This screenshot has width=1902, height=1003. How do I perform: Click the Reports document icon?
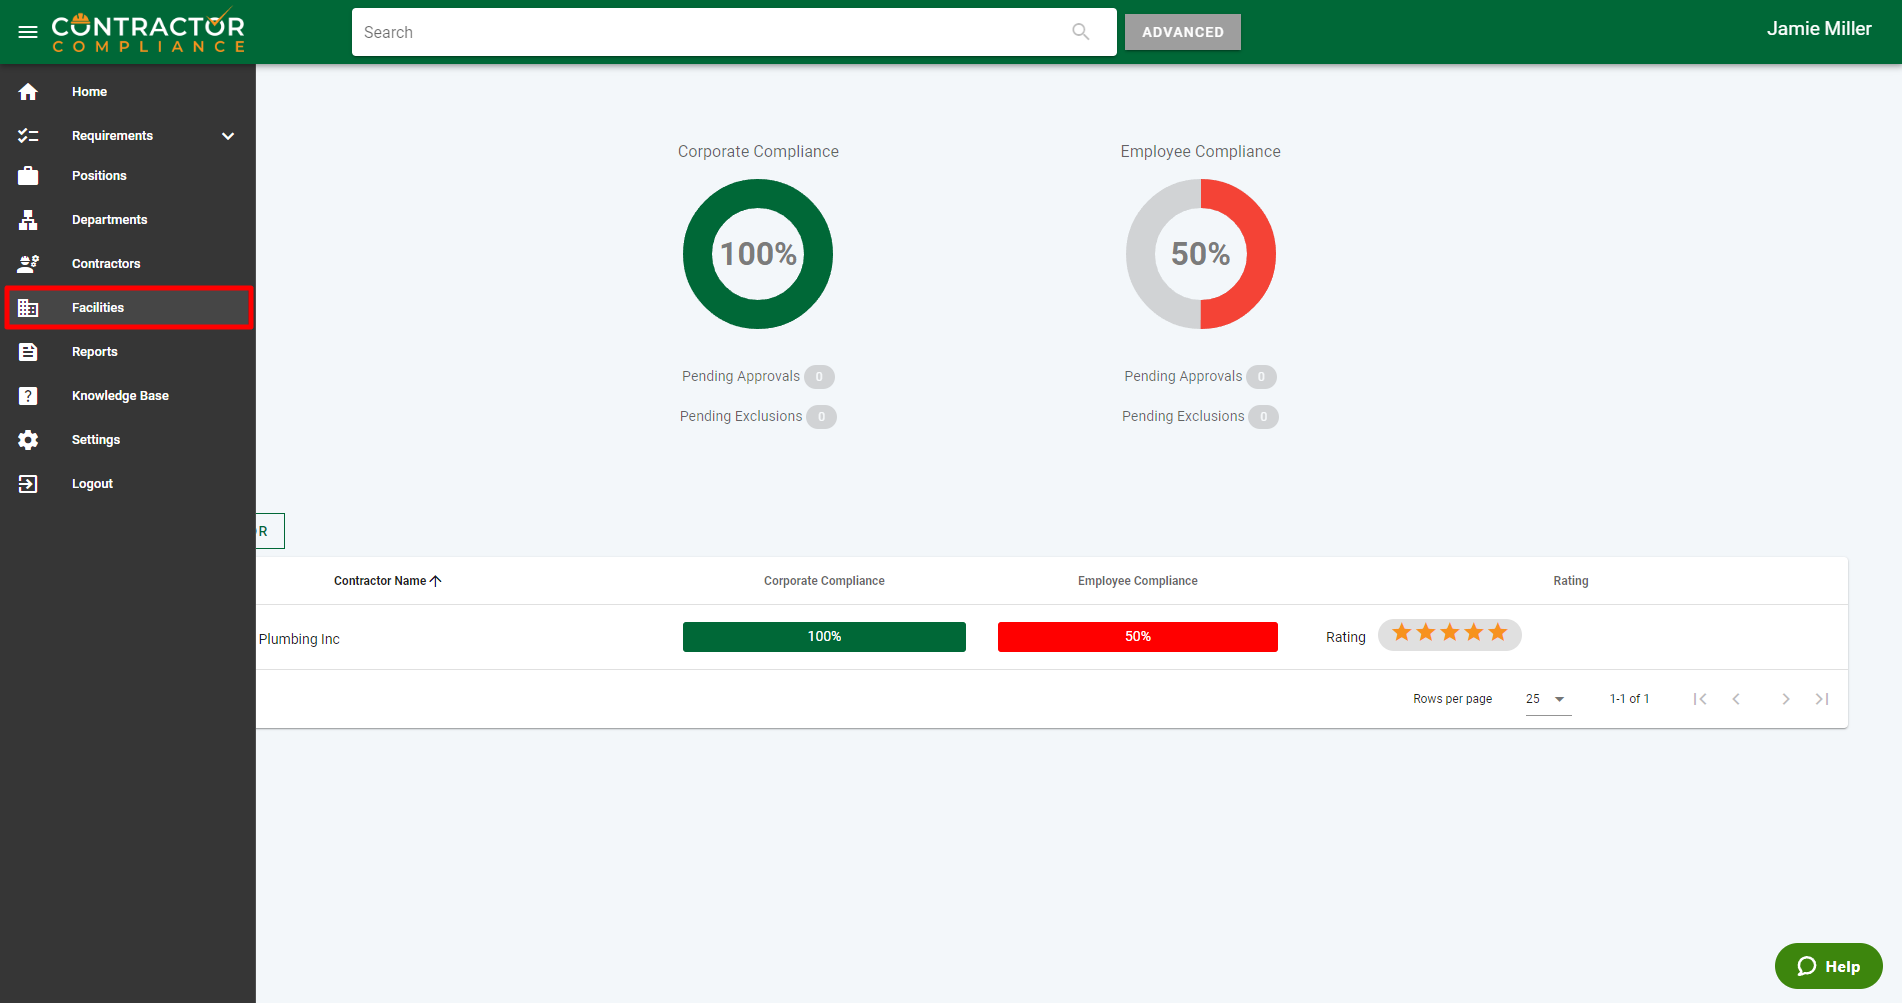click(x=28, y=352)
